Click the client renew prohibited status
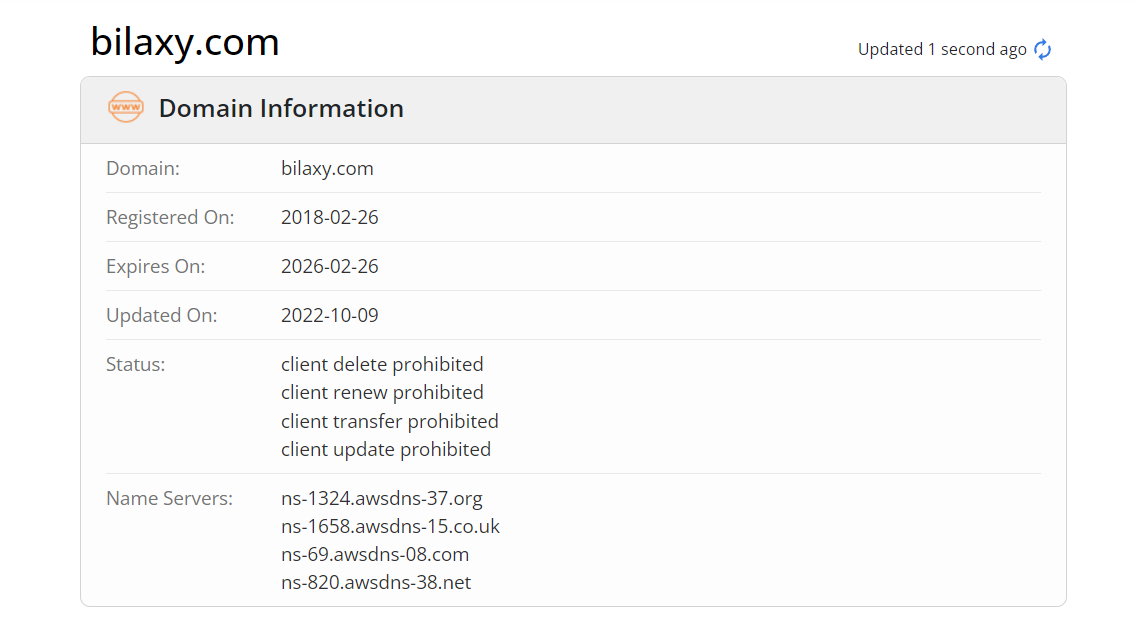The width and height of the screenshot is (1141, 625). pyautogui.click(x=382, y=392)
